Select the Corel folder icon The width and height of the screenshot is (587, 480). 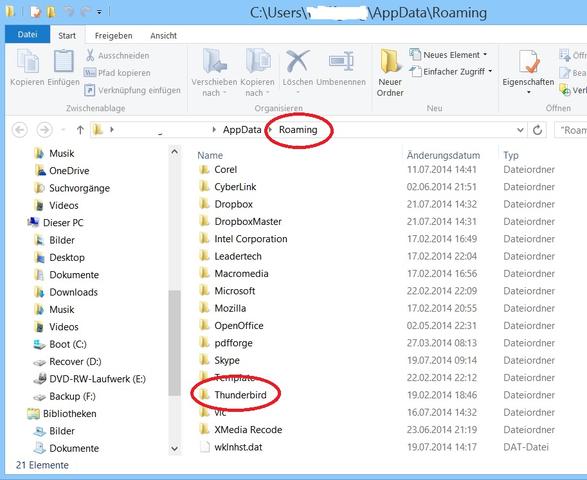(204, 170)
